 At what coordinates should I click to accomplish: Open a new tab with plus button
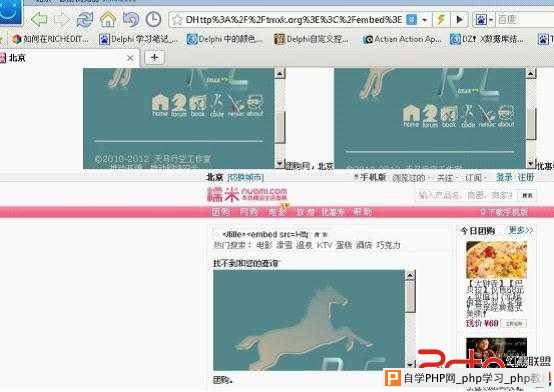(154, 58)
